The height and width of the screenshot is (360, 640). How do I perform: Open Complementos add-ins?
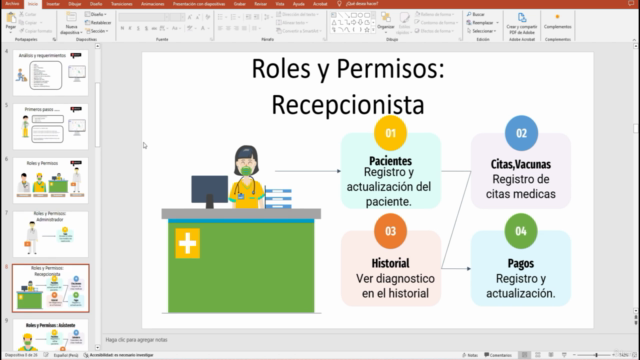pos(558,21)
